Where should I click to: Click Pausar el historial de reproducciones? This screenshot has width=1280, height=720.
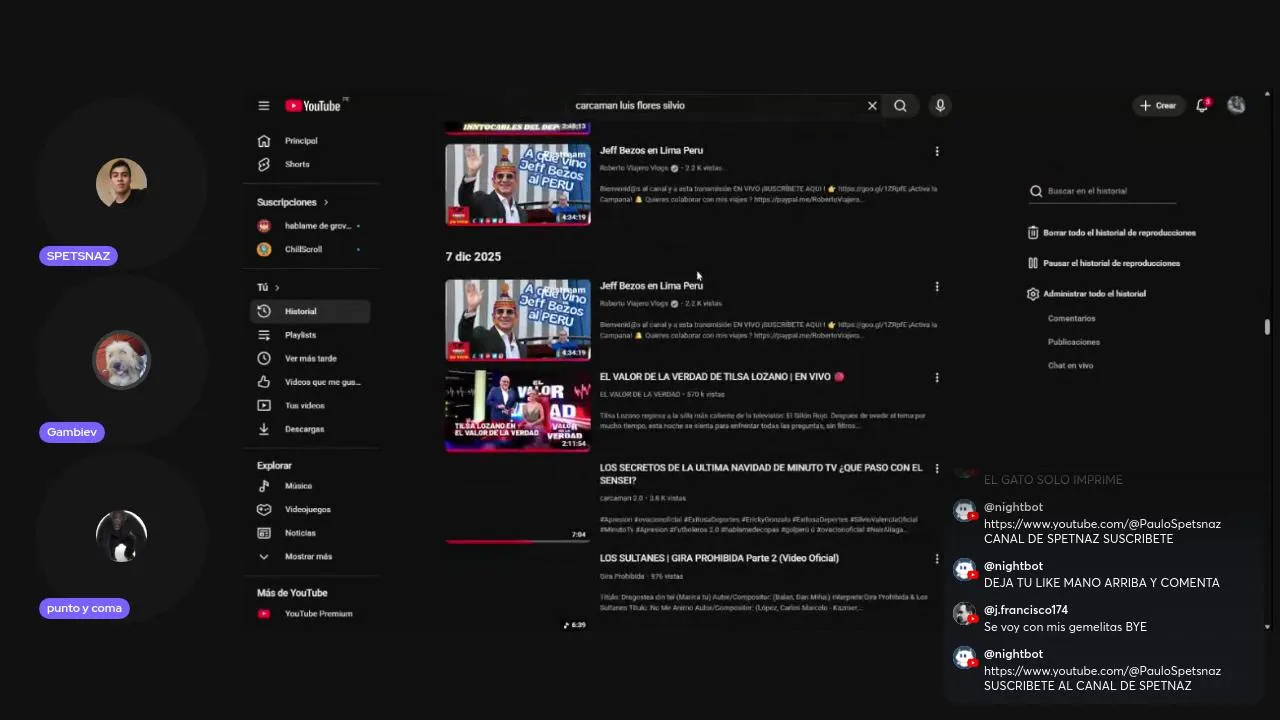click(1103, 264)
